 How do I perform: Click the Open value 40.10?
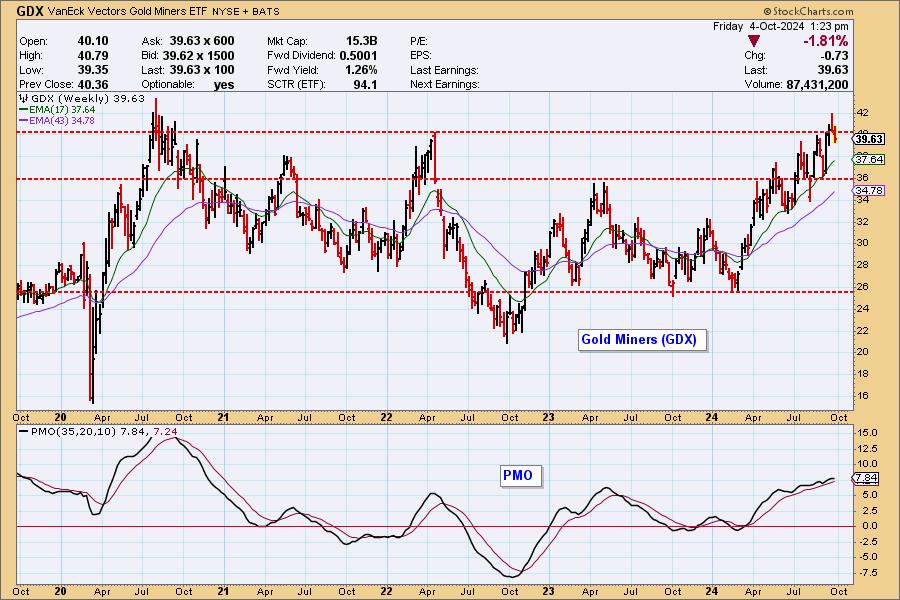(93, 41)
